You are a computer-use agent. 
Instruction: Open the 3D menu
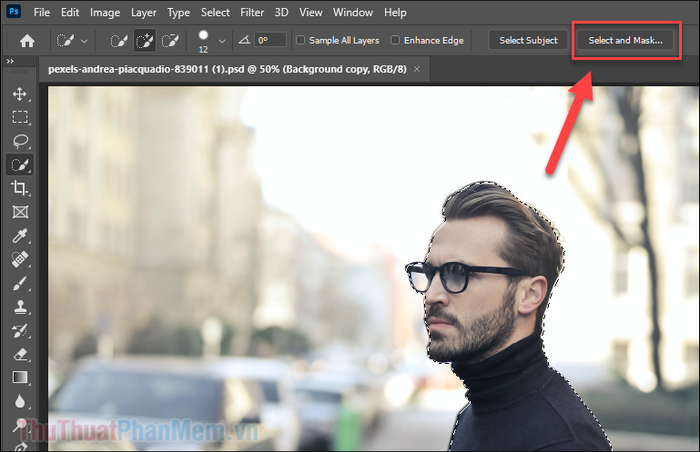click(281, 13)
